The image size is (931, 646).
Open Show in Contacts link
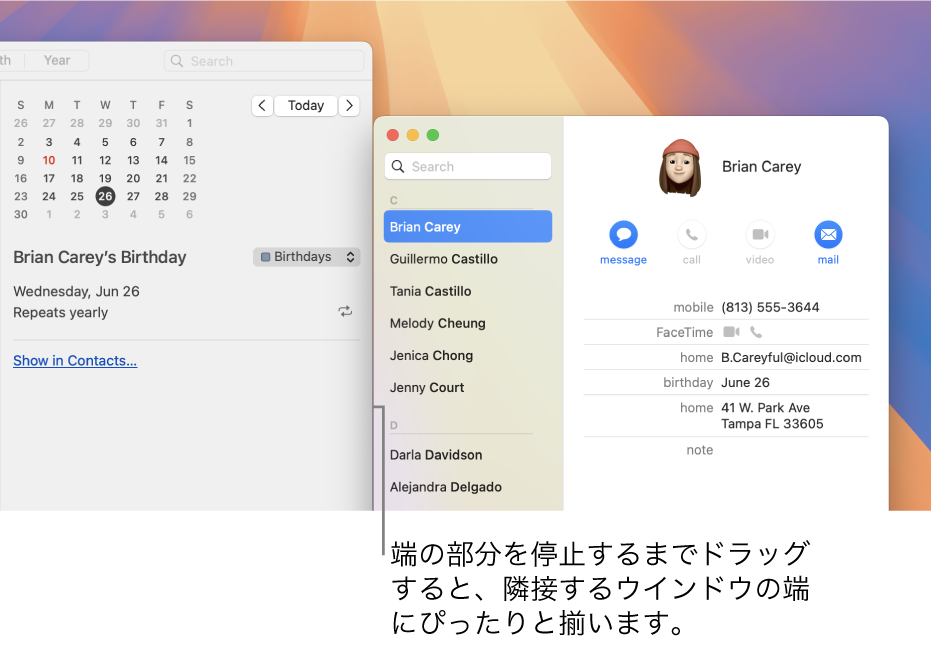(75, 360)
